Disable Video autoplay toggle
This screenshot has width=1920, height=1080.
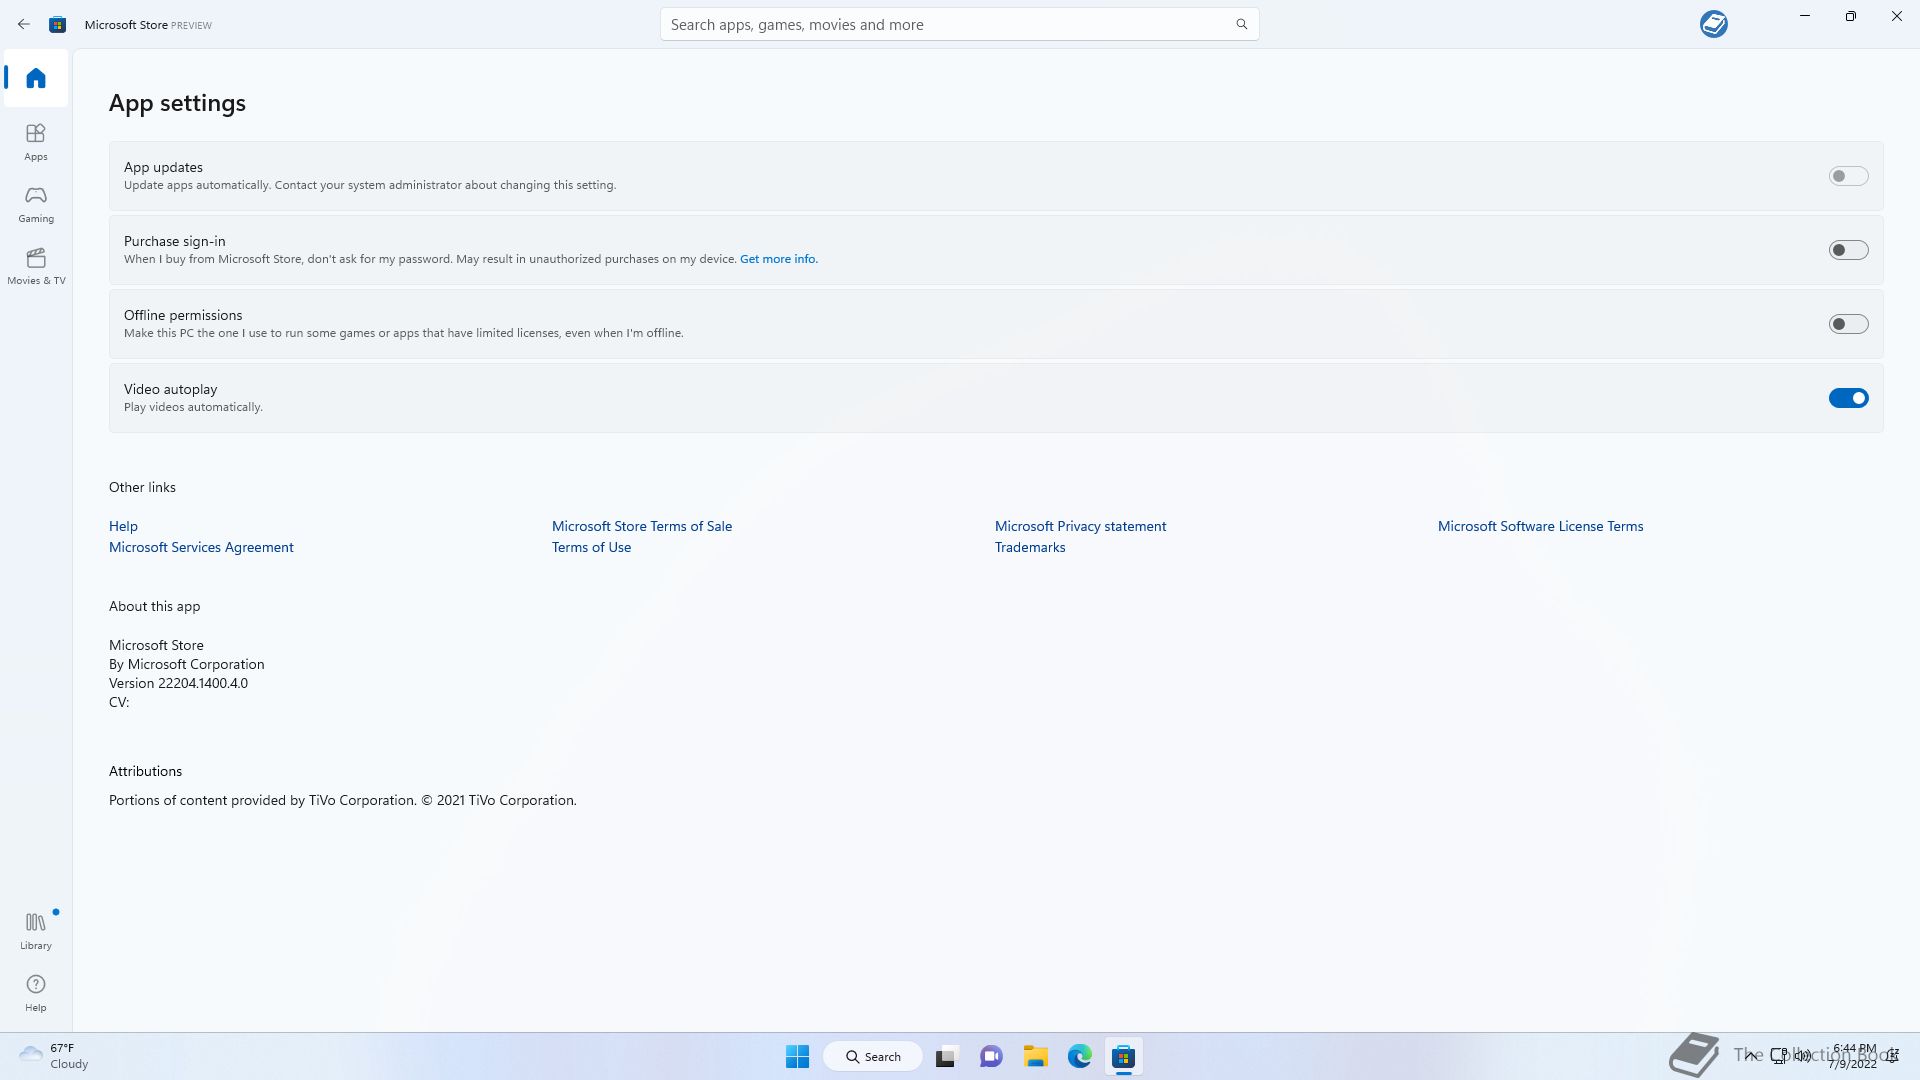1848,398
